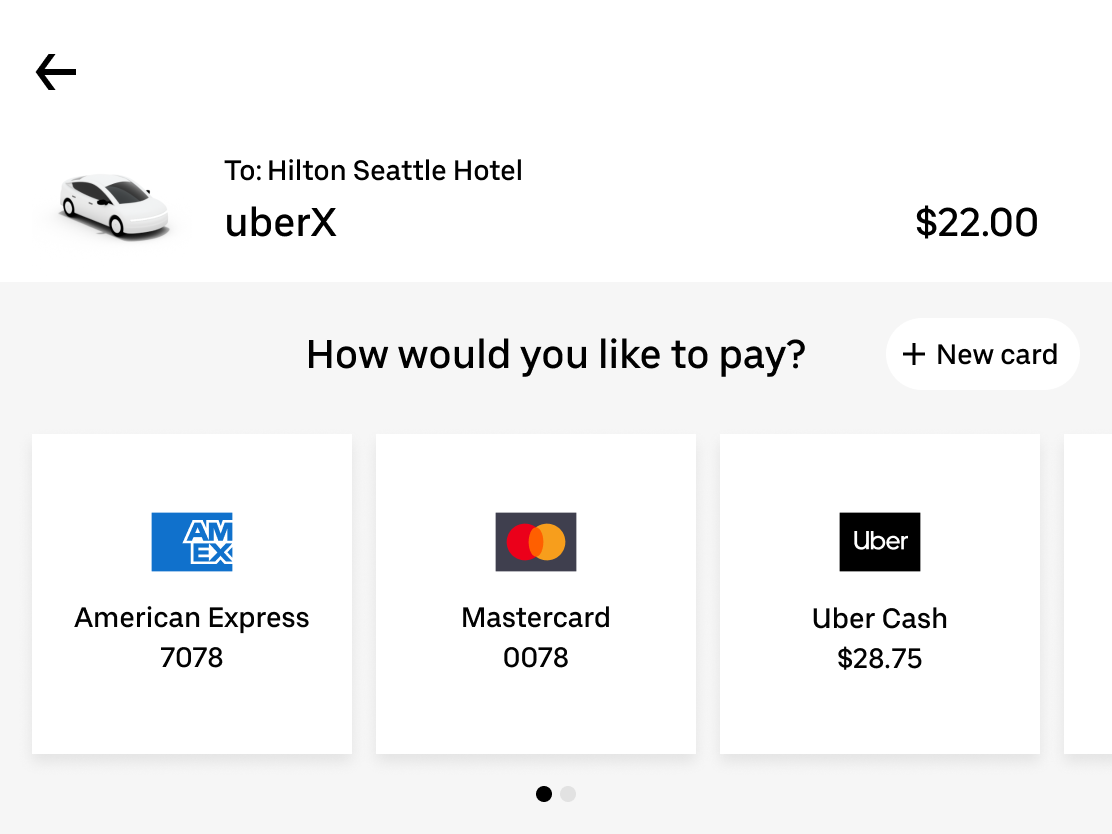Click the 'How would you like to pay?' heading
This screenshot has width=1112, height=834.
point(556,355)
